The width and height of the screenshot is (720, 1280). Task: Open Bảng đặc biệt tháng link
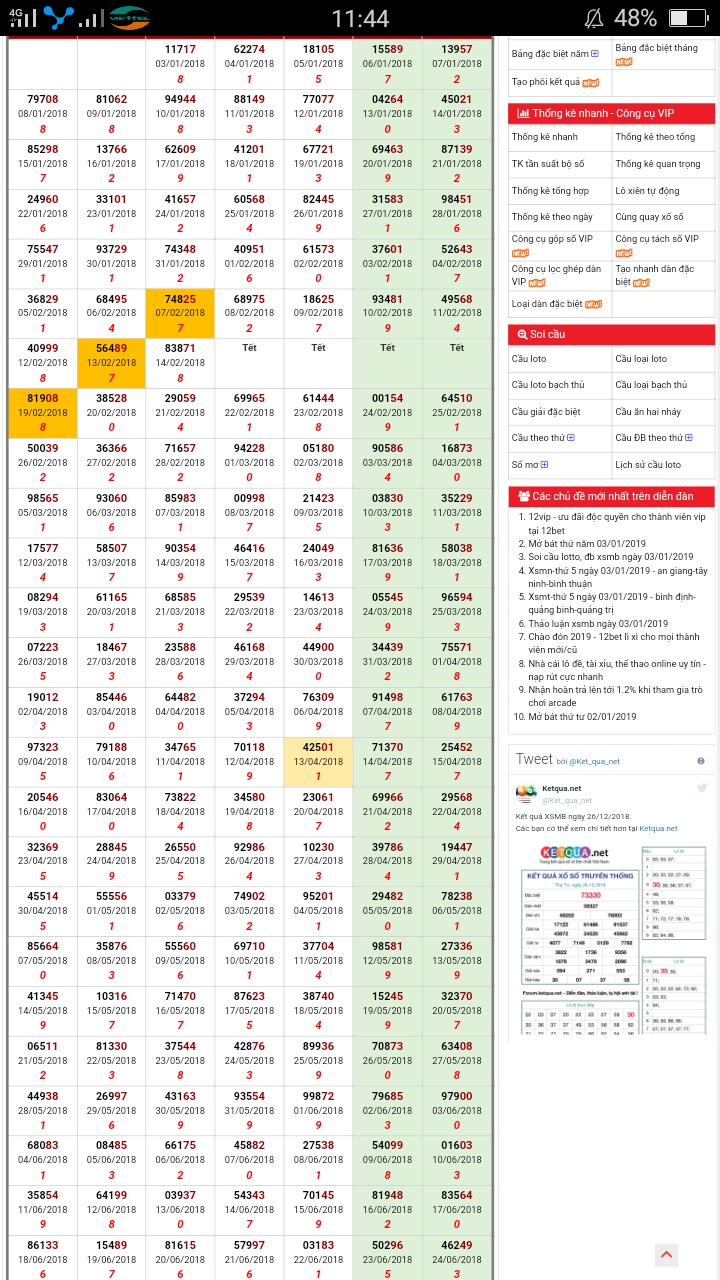pos(656,48)
